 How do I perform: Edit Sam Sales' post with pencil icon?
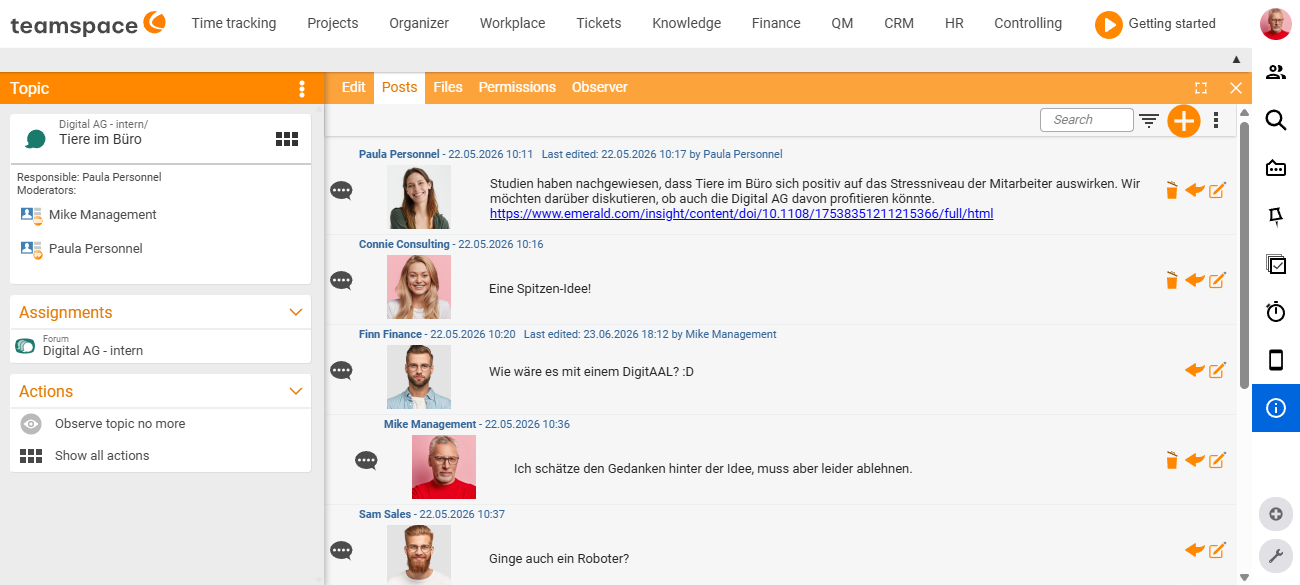point(1217,550)
